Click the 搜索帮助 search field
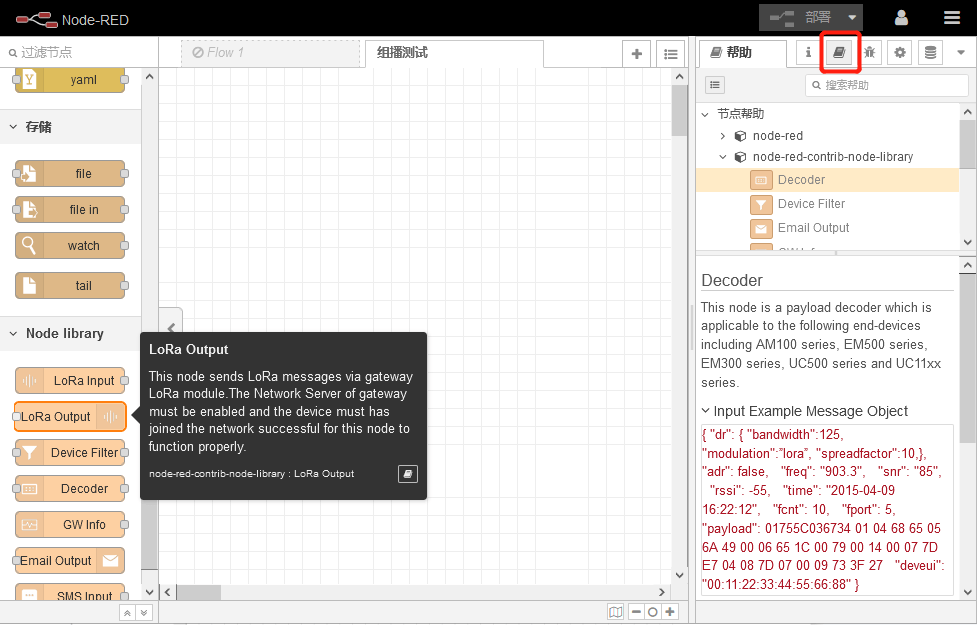The image size is (977, 625). click(x=887, y=85)
